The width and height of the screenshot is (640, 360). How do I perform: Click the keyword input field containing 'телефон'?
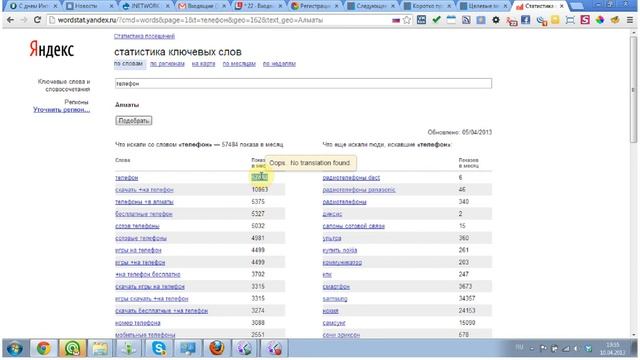point(303,83)
